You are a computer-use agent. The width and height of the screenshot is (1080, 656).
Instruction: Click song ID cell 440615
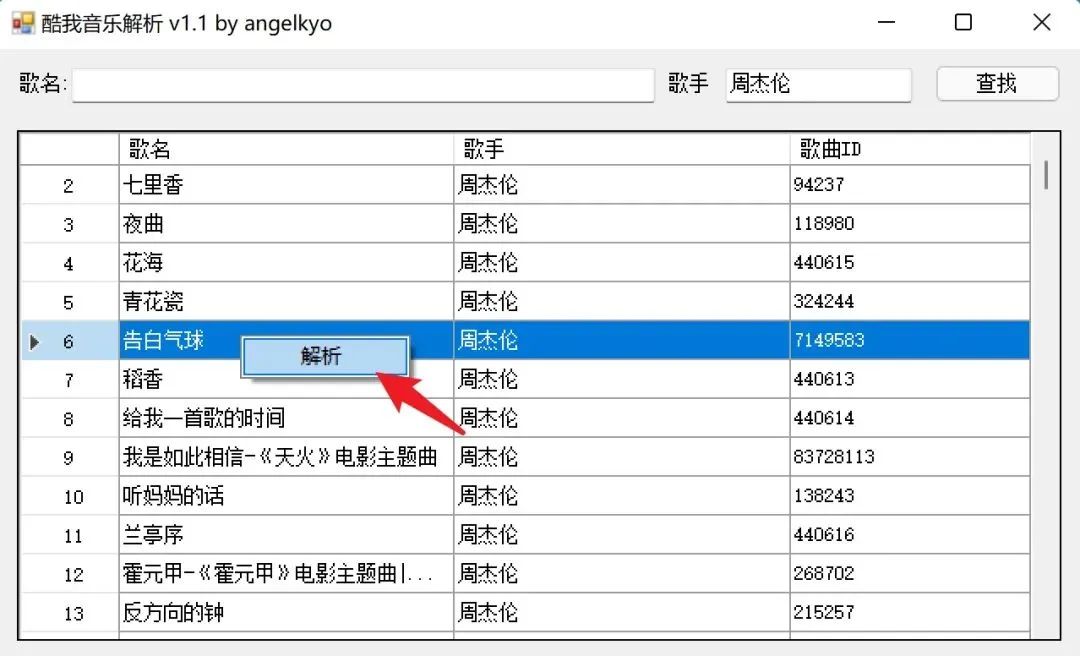point(910,263)
